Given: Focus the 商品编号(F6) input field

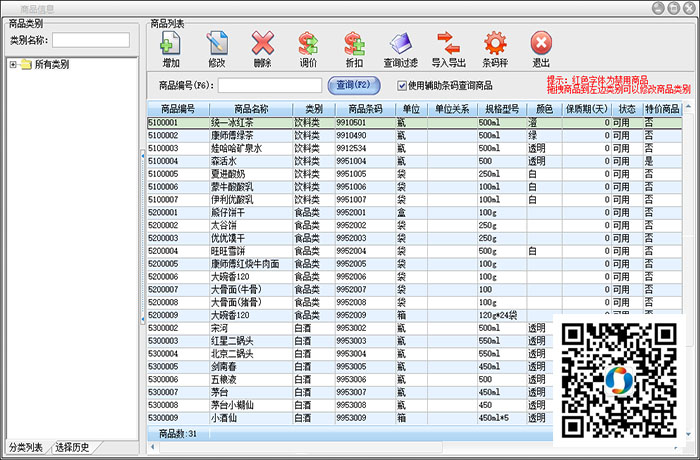Looking at the screenshot, I should pyautogui.click(x=270, y=85).
